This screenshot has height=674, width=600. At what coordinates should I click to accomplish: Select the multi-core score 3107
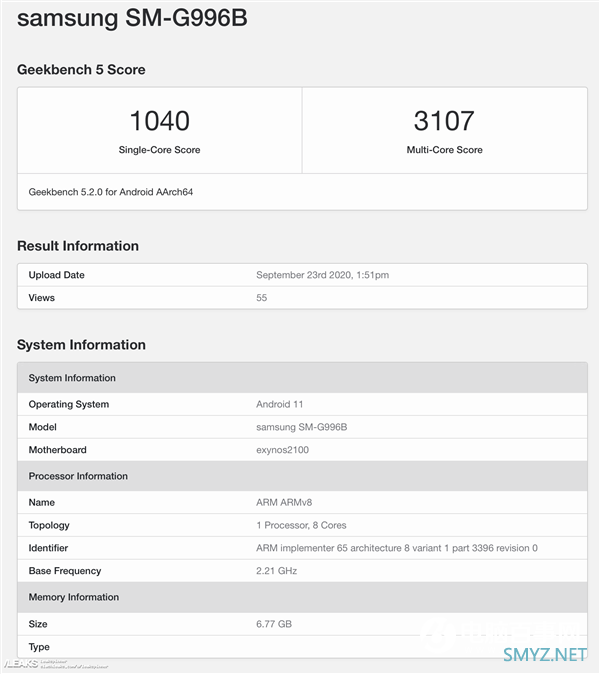(444, 120)
